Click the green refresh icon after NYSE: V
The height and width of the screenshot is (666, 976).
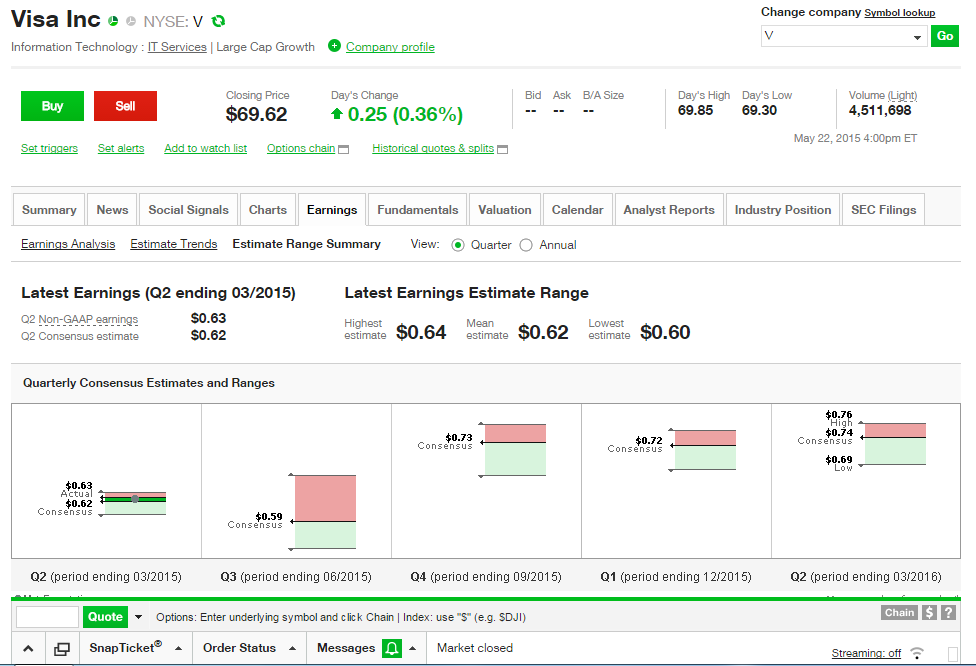pyautogui.click(x=218, y=21)
